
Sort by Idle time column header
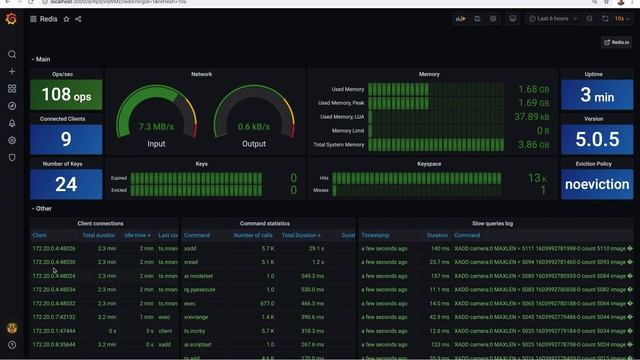pyautogui.click(x=137, y=236)
